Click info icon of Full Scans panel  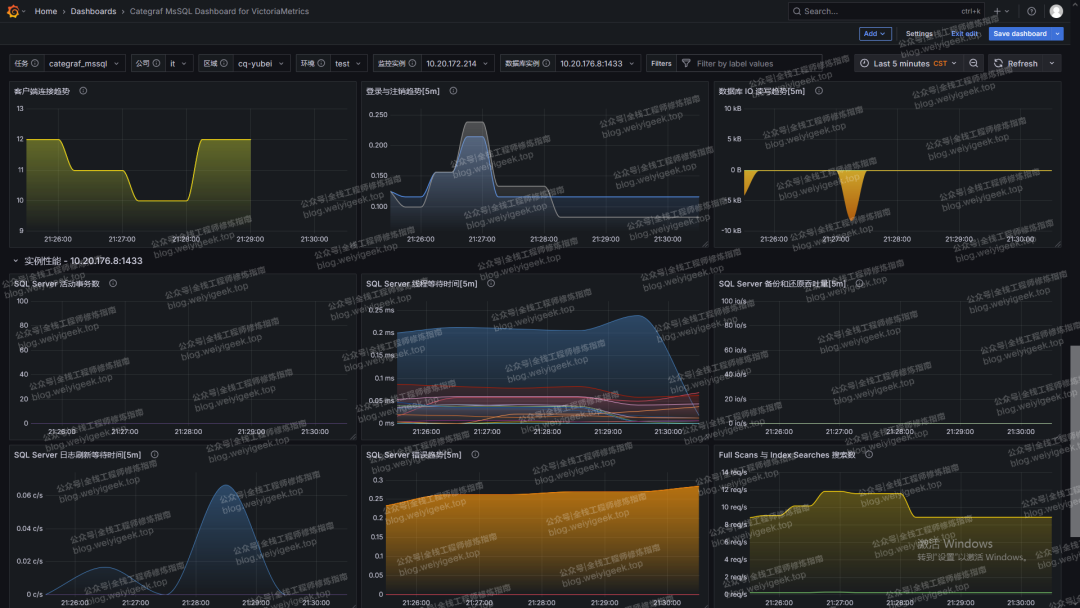869,454
